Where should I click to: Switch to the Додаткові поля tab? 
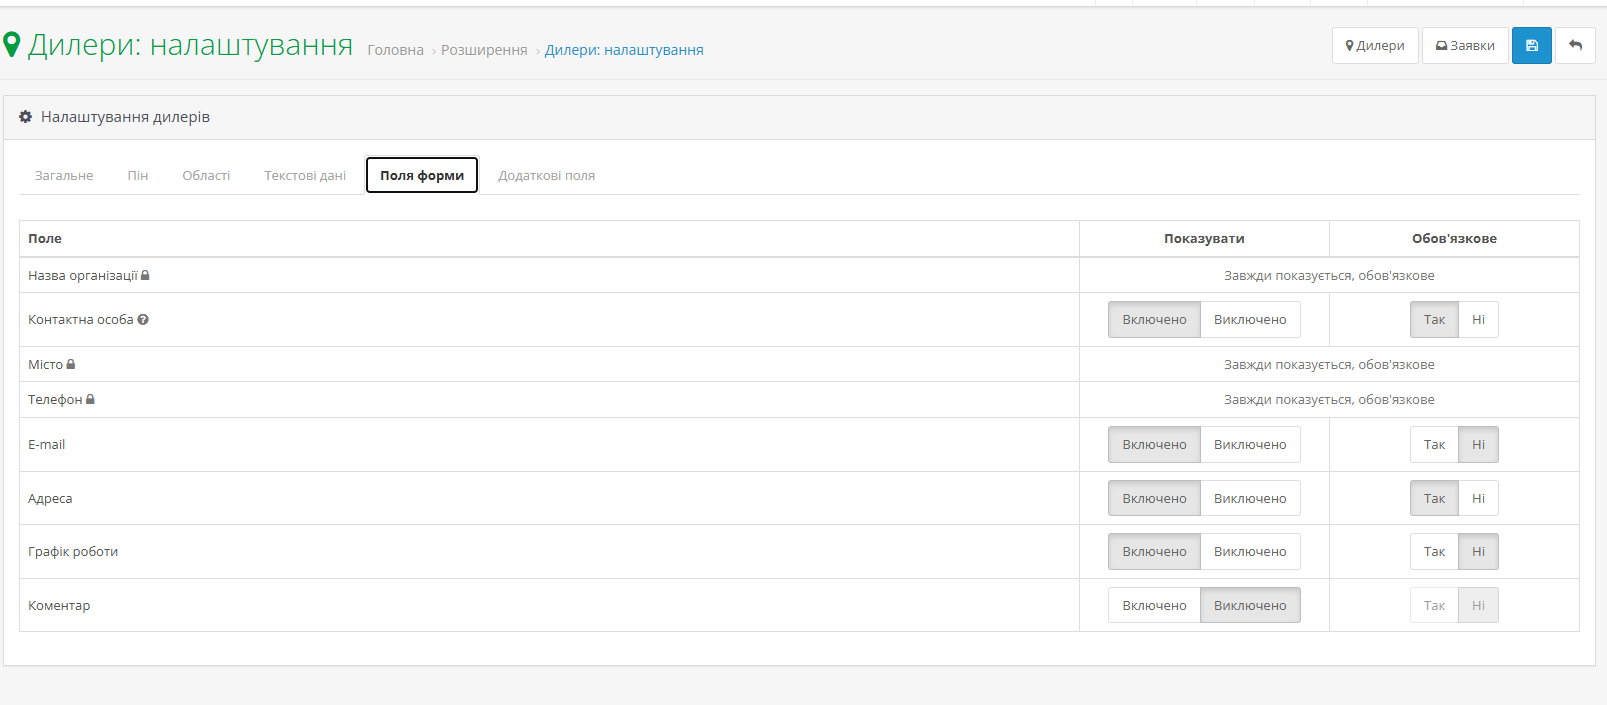point(547,175)
